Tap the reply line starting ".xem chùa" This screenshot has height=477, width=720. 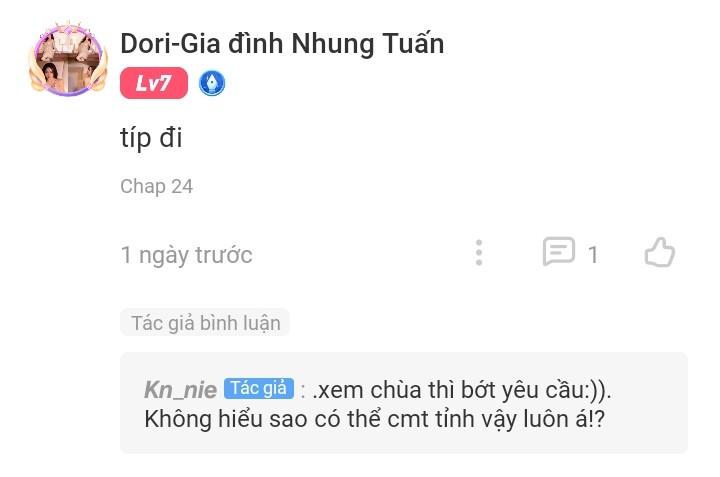pos(461,391)
